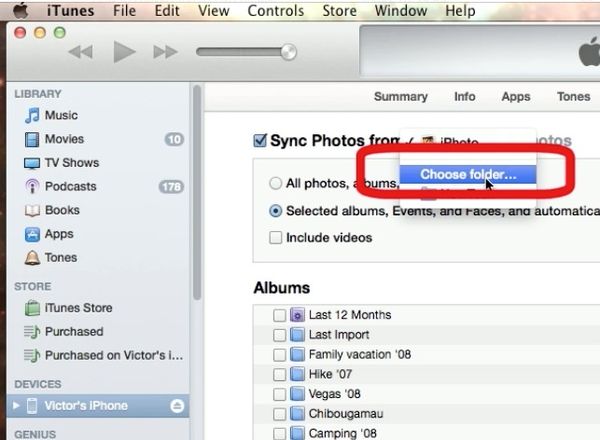Skip forward to the next track
Image resolution: width=600 pixels, height=440 pixels.
pyautogui.click(x=165, y=52)
